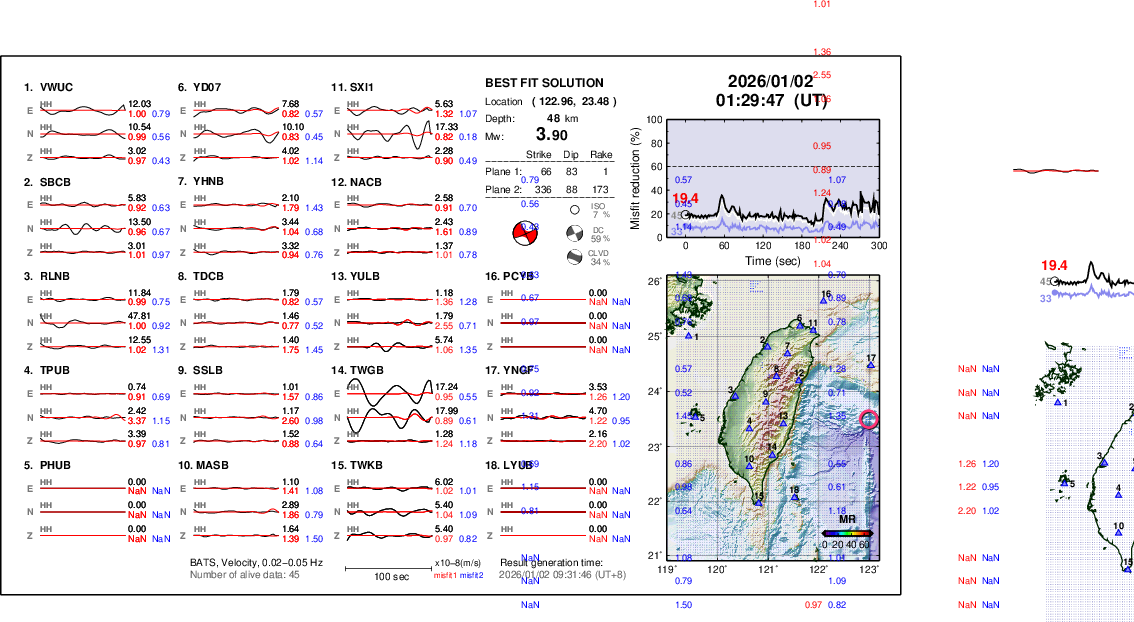Screen dimensions: 1134x622
Task: Click the BEST FIT SOLUTION title
Action: point(544,83)
